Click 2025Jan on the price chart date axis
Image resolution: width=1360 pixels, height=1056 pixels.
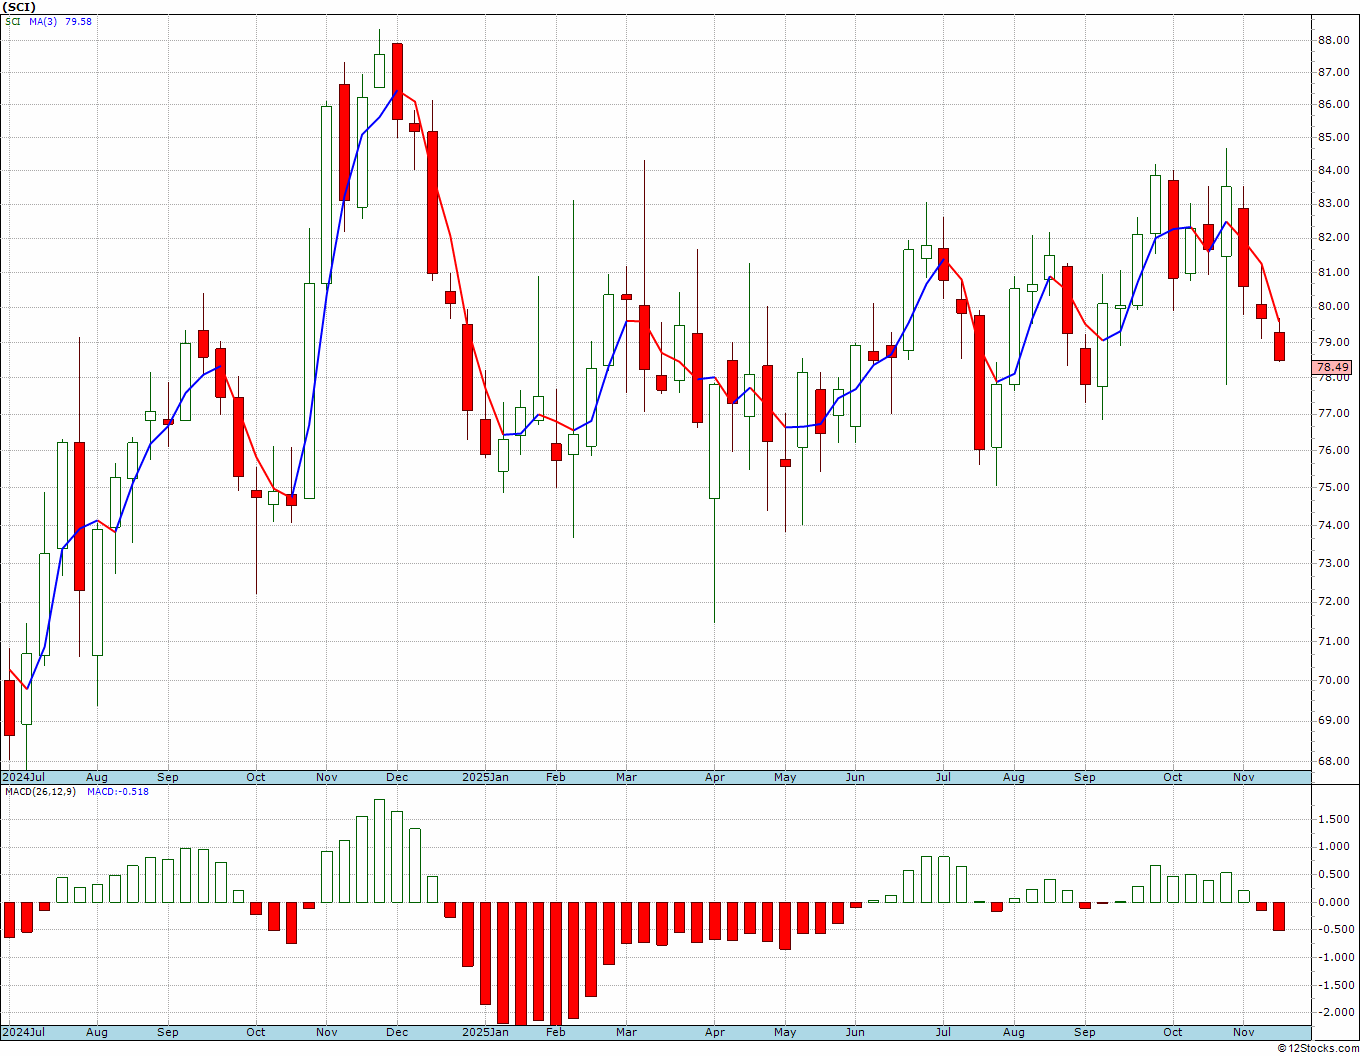(x=485, y=777)
